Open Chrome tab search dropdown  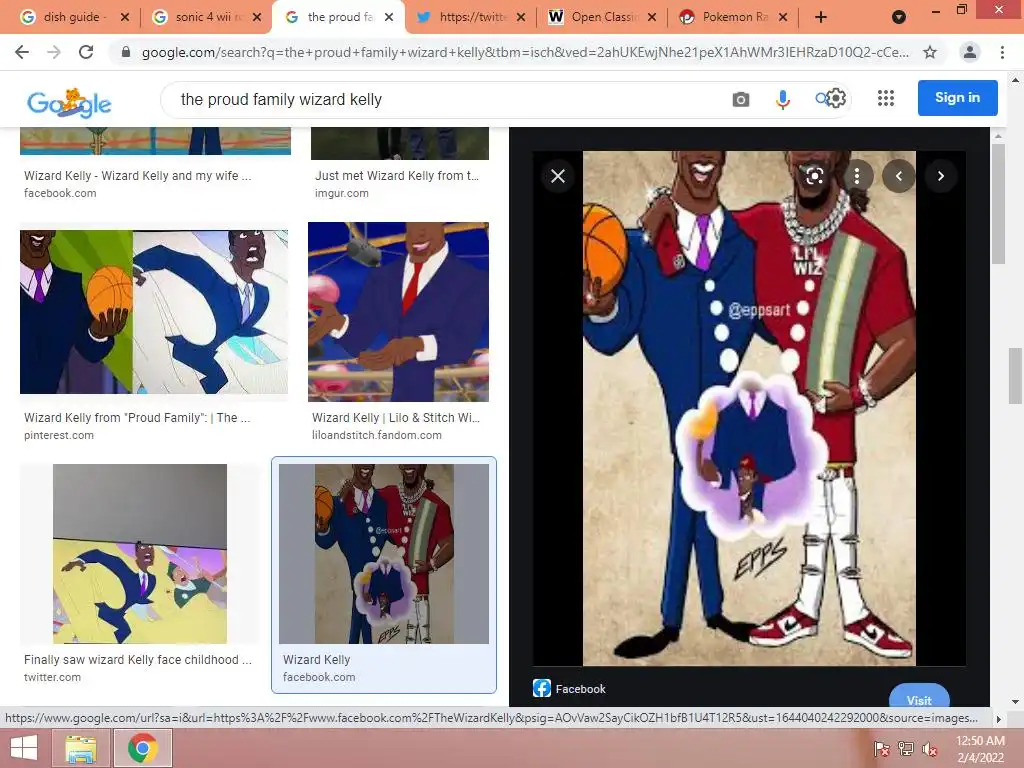tap(899, 17)
